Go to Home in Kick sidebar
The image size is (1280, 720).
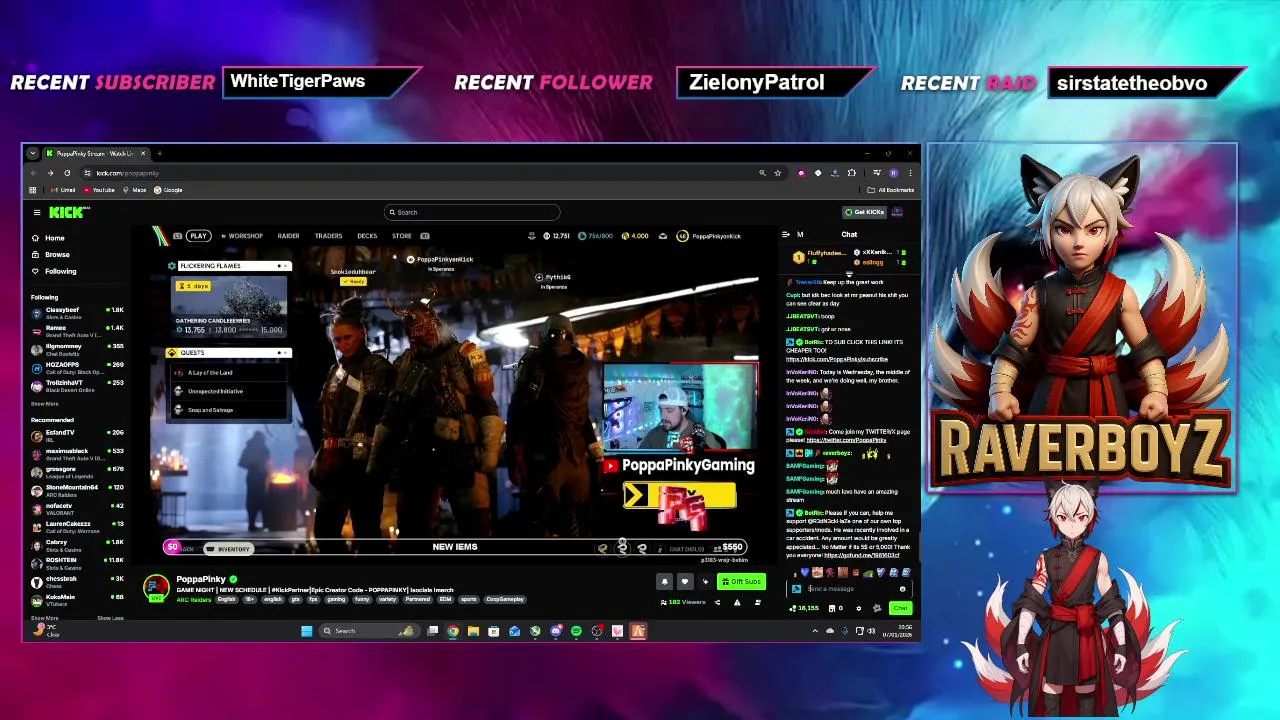pos(48,238)
